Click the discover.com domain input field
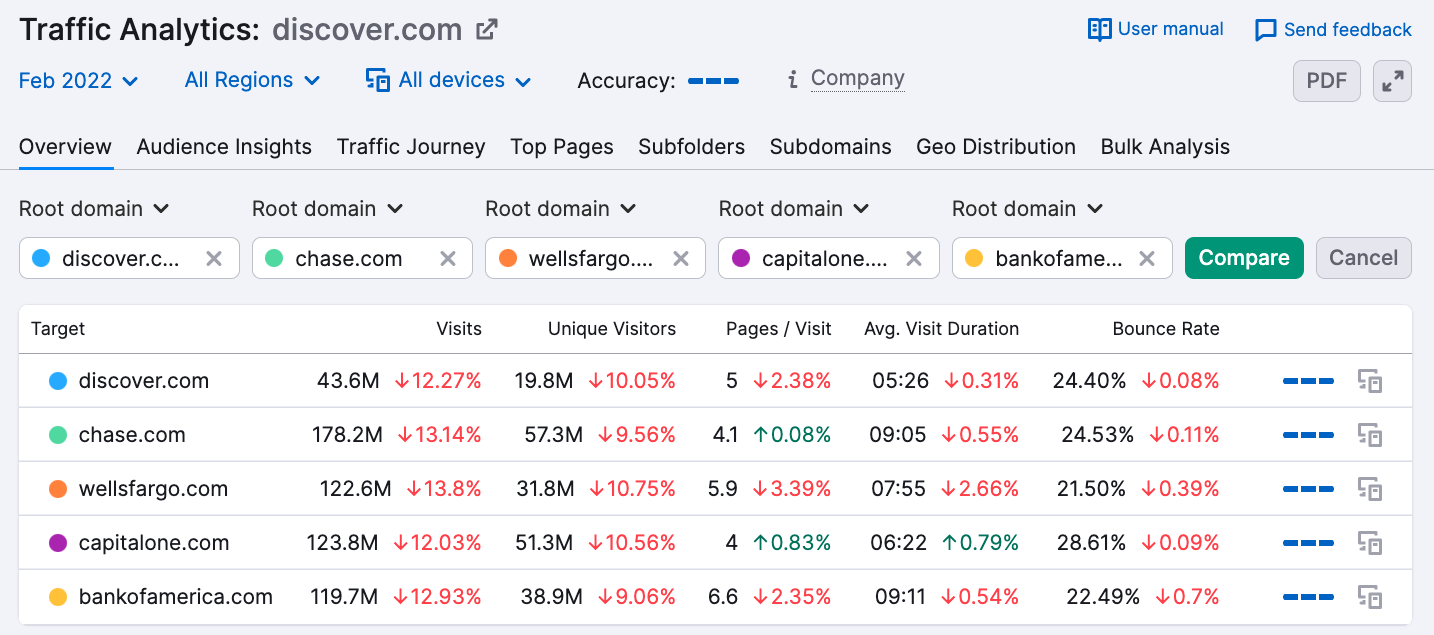1434x635 pixels. 129,258
